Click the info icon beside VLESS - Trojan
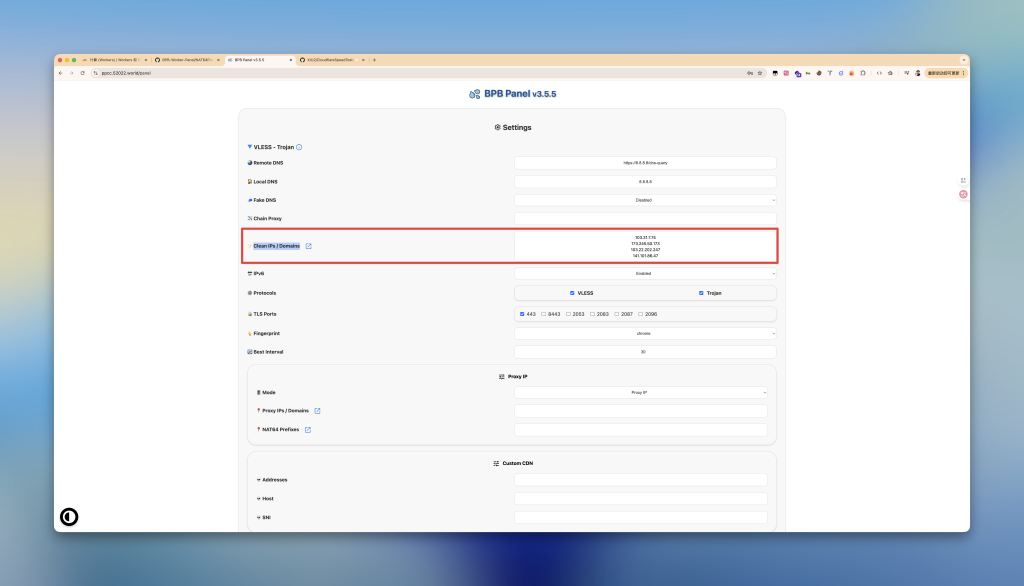The width and height of the screenshot is (1024, 586). 299,147
